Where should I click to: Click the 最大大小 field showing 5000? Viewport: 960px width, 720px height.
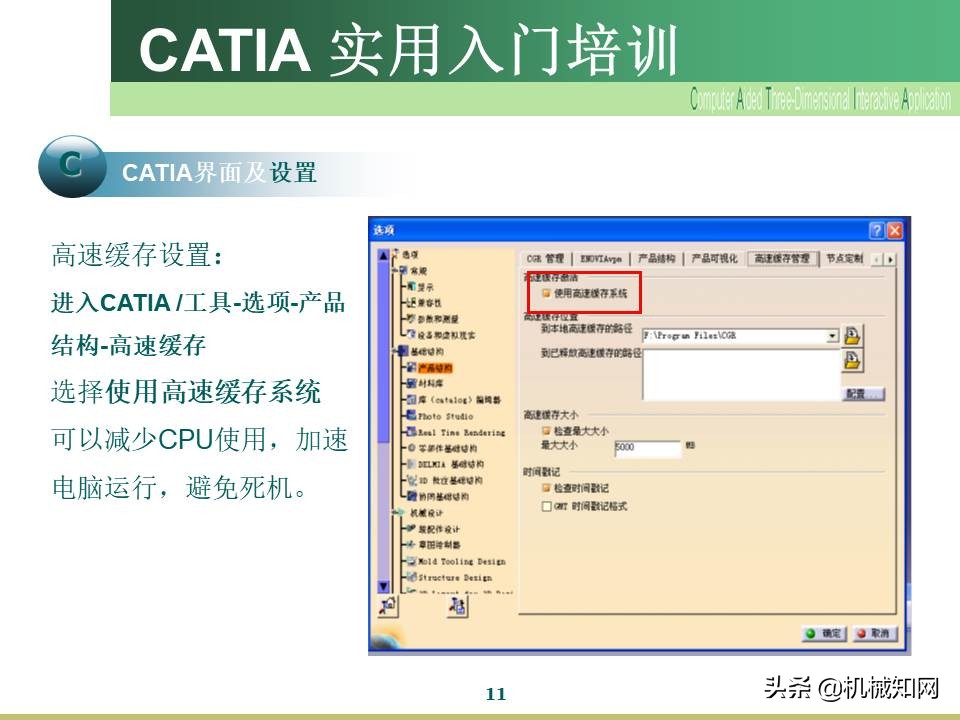point(647,448)
